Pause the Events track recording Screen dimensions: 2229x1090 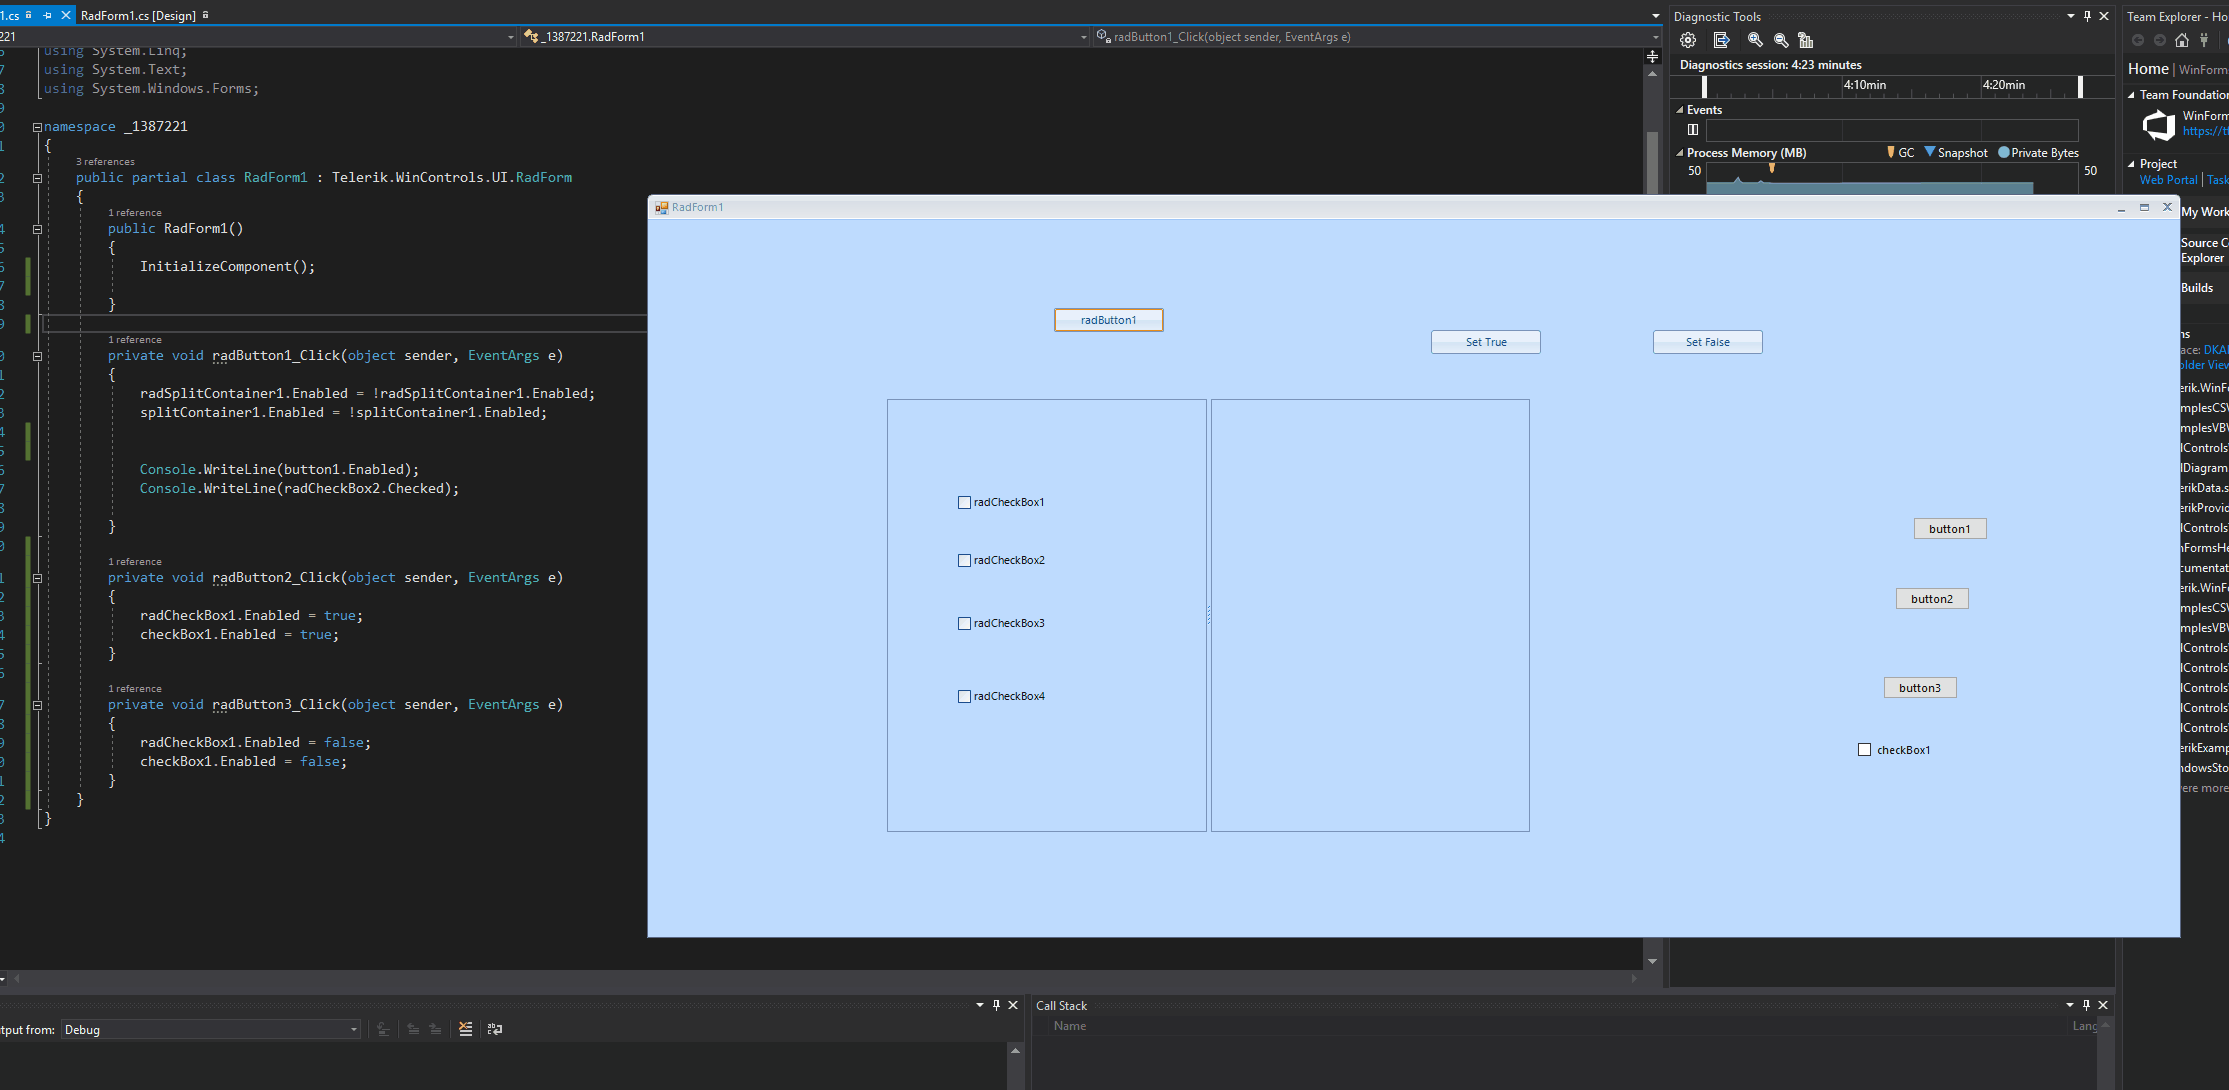point(1693,129)
